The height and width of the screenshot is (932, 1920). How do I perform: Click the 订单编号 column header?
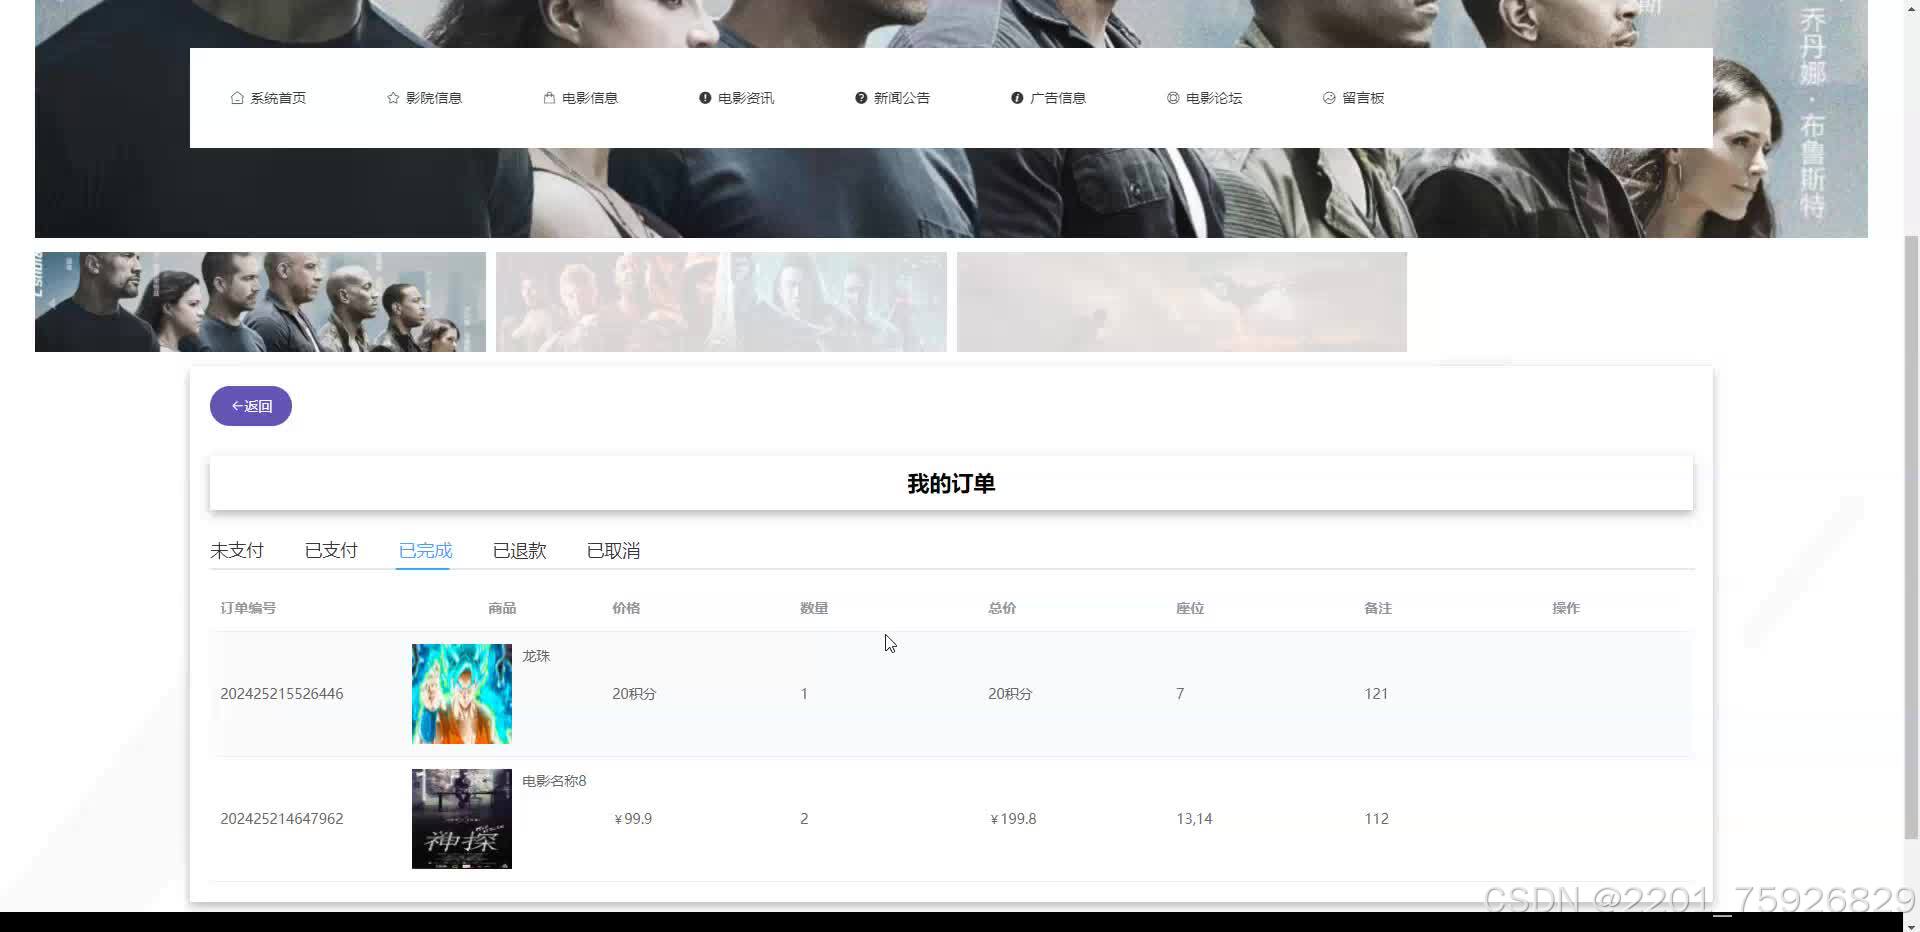click(248, 608)
